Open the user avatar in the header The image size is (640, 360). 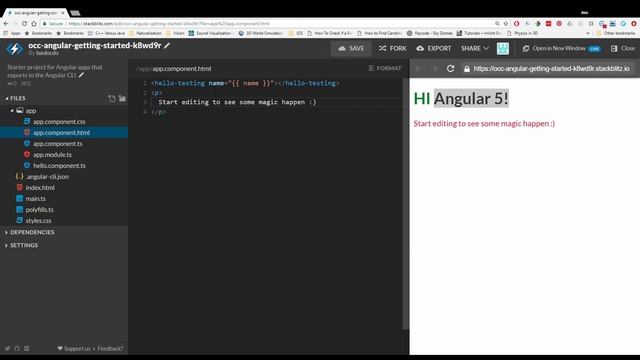coord(503,49)
